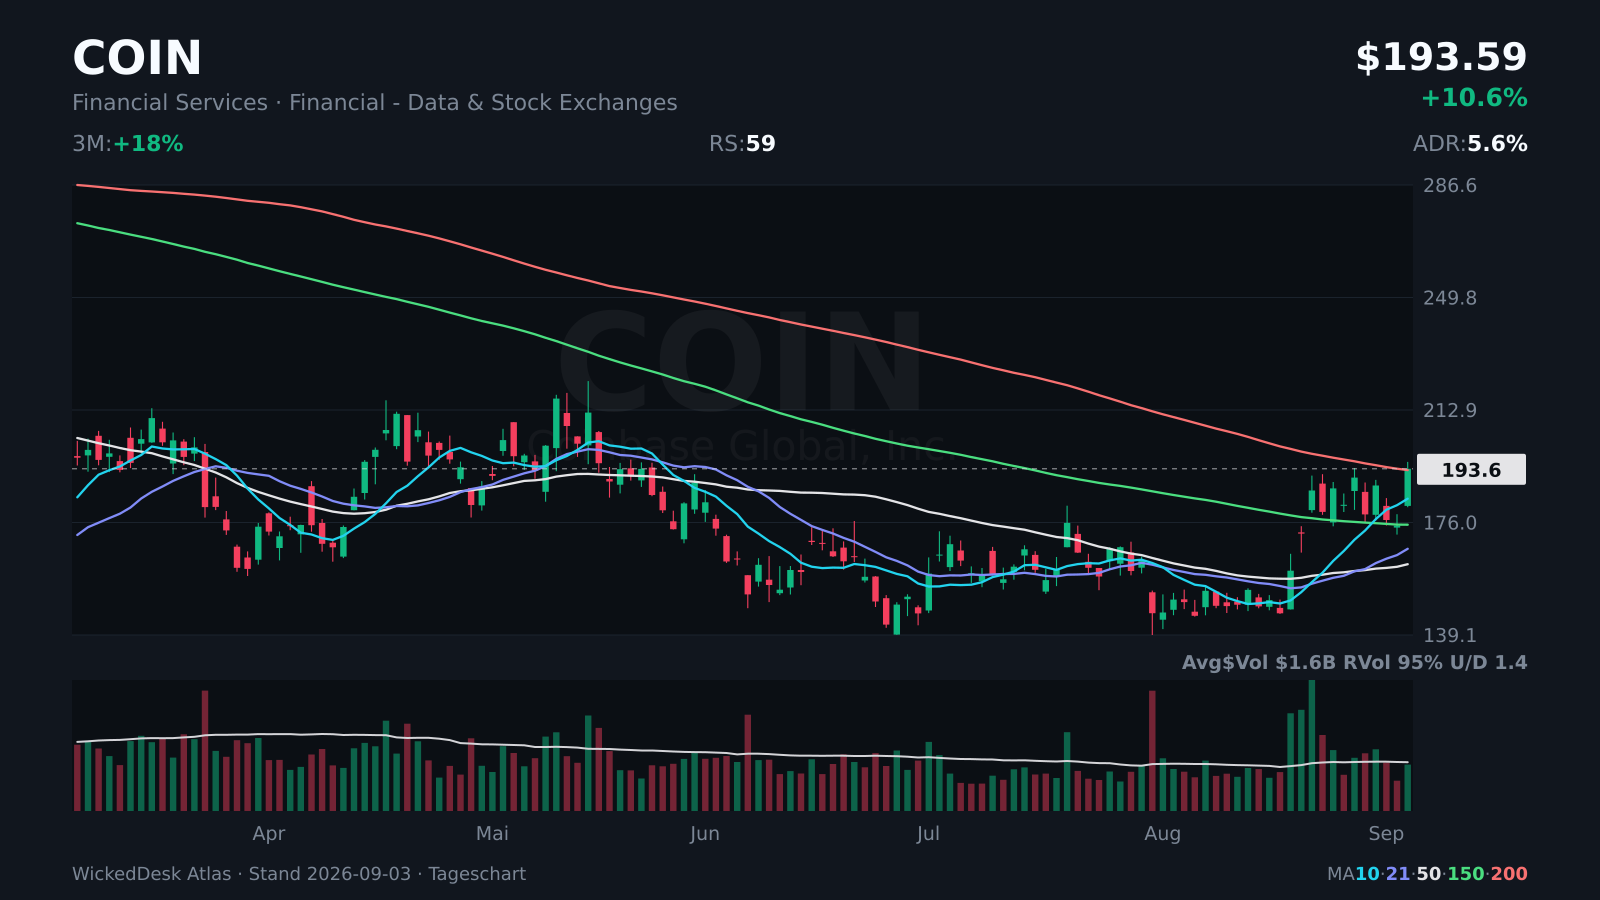Click the MA 21 legend entry
The width and height of the screenshot is (1600, 900).
[x=1398, y=874]
